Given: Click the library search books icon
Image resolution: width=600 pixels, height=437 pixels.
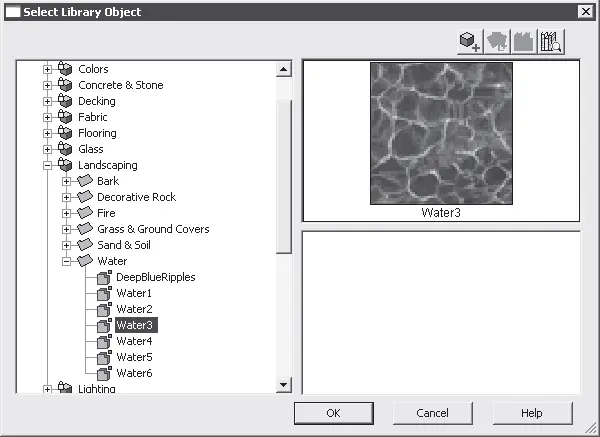Looking at the screenshot, I should click(551, 40).
